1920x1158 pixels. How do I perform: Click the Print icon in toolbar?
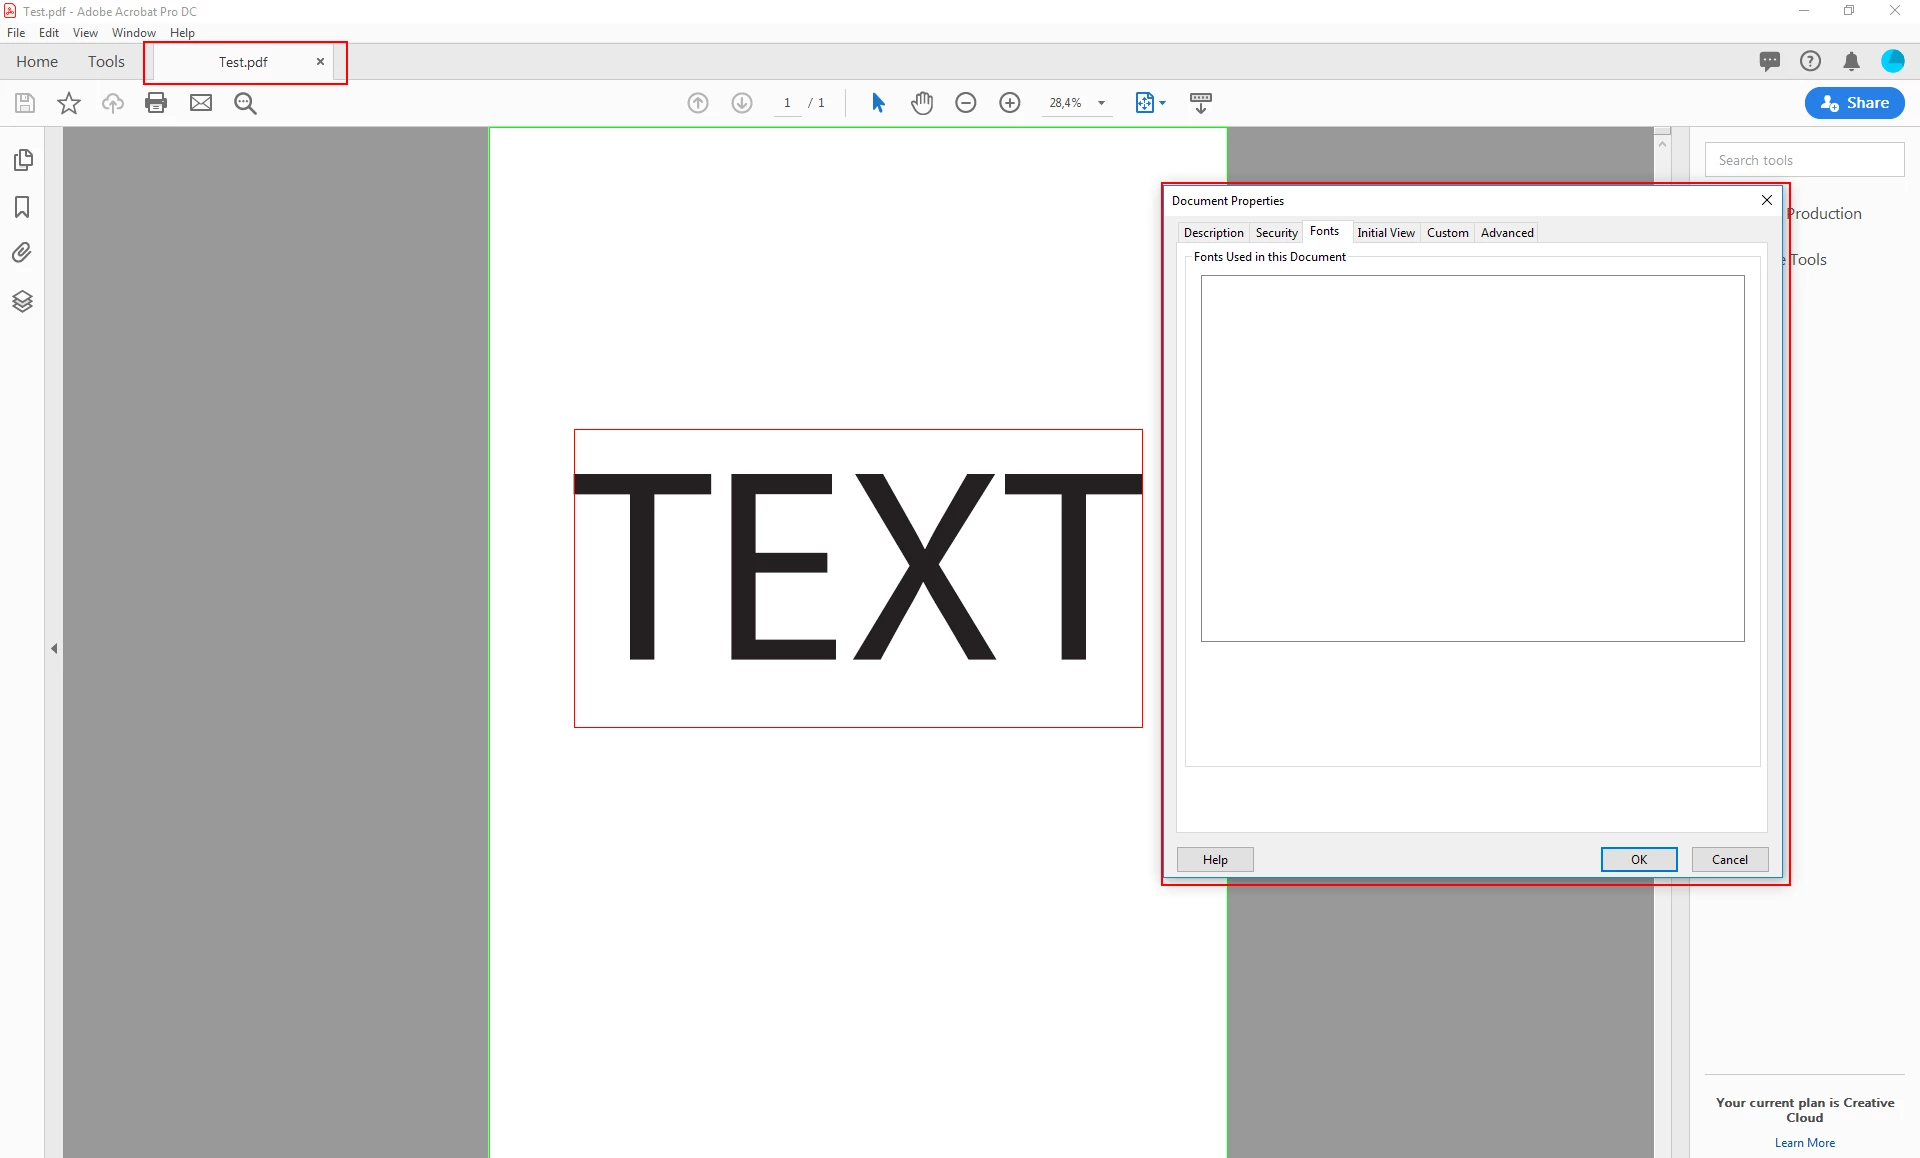pos(156,103)
